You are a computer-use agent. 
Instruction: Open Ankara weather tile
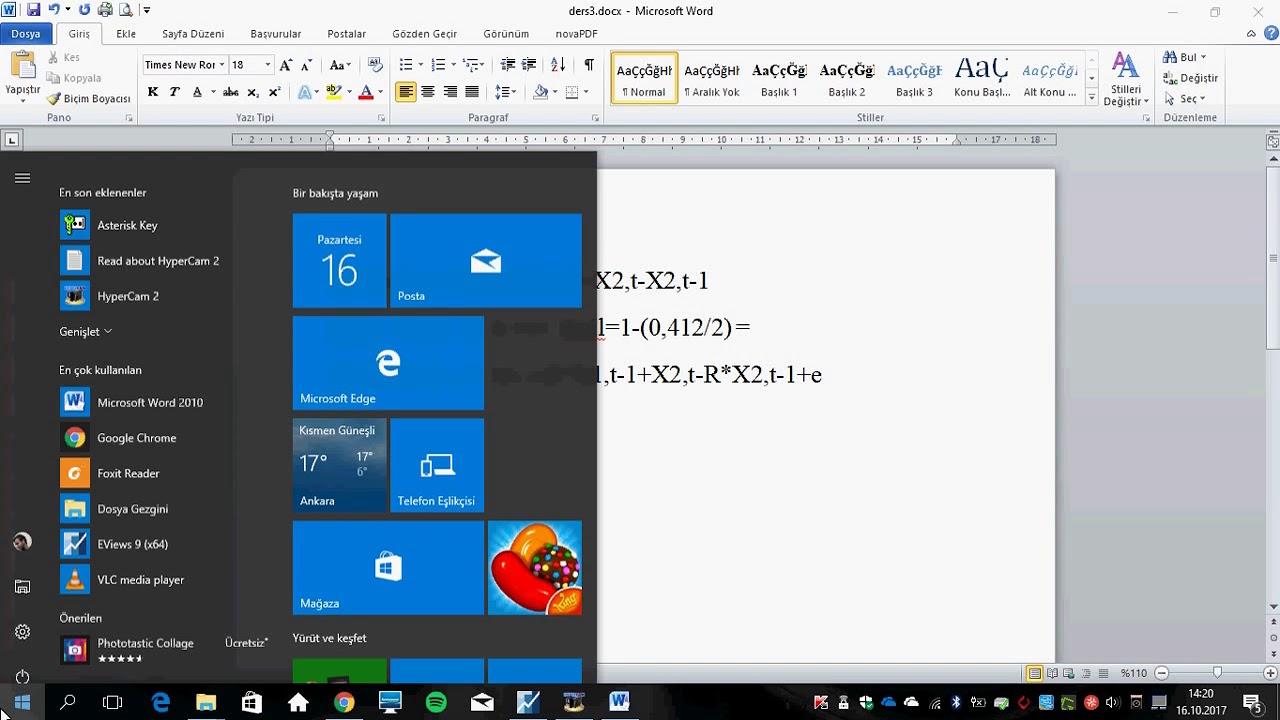click(339, 465)
